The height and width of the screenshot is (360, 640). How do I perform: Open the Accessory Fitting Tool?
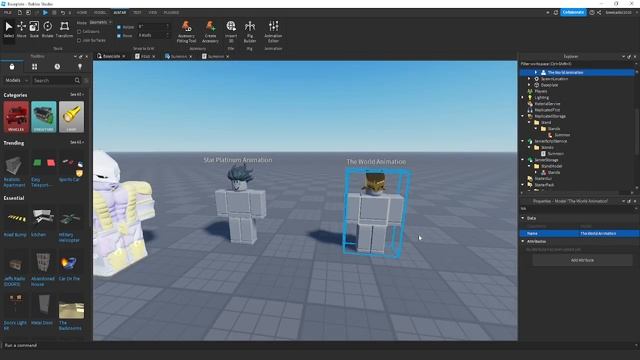coord(186,31)
